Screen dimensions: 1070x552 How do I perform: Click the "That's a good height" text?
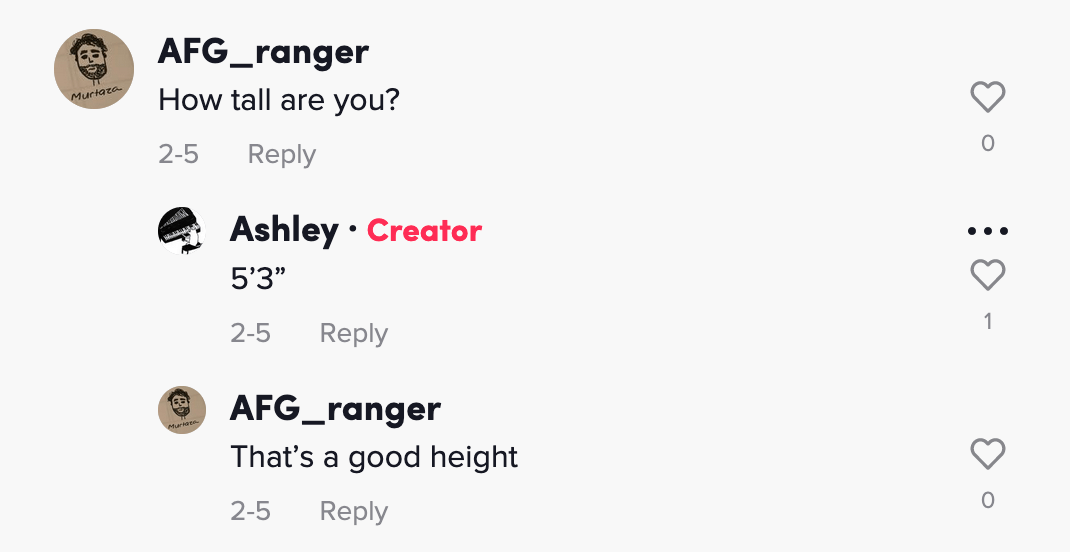tap(374, 457)
